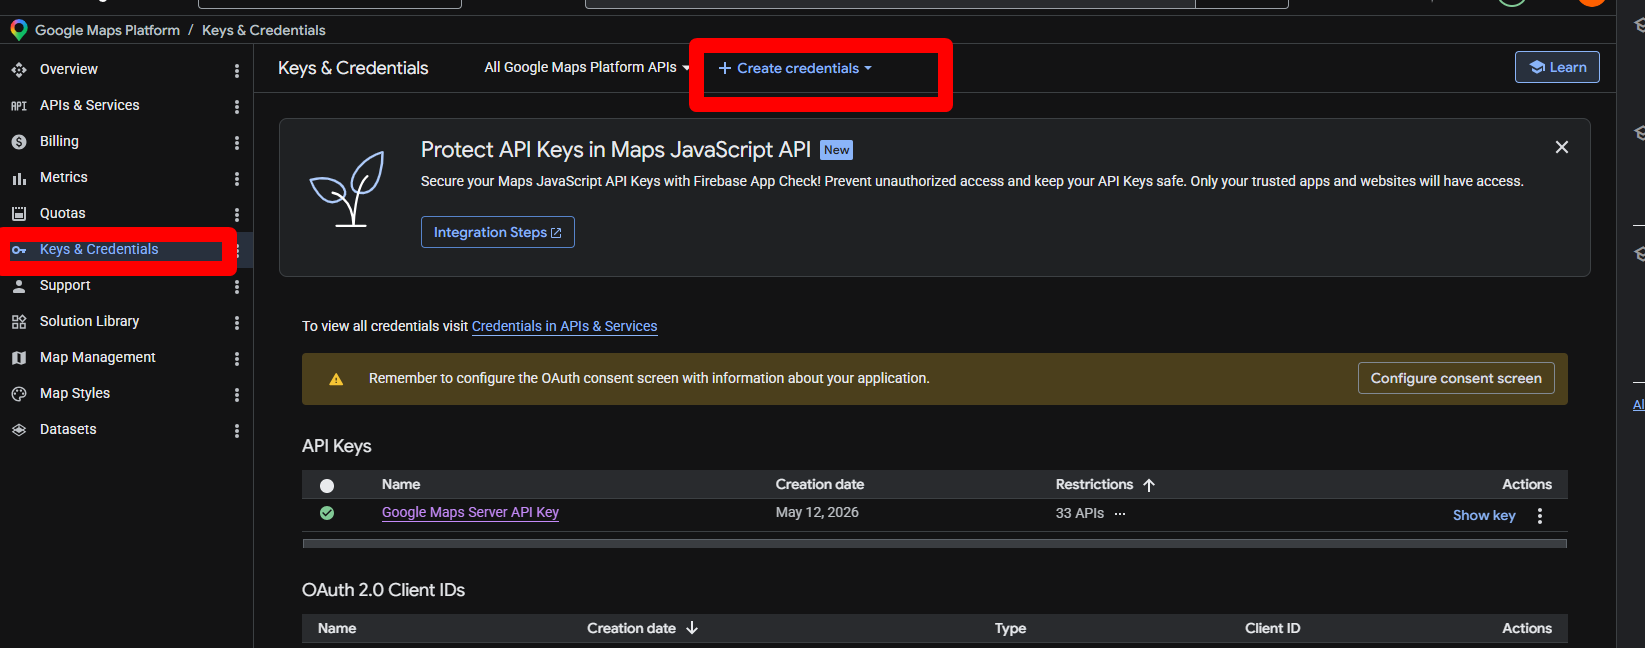Click the plant illustration in the banner
This screenshot has height=648, width=1645.
click(x=347, y=188)
